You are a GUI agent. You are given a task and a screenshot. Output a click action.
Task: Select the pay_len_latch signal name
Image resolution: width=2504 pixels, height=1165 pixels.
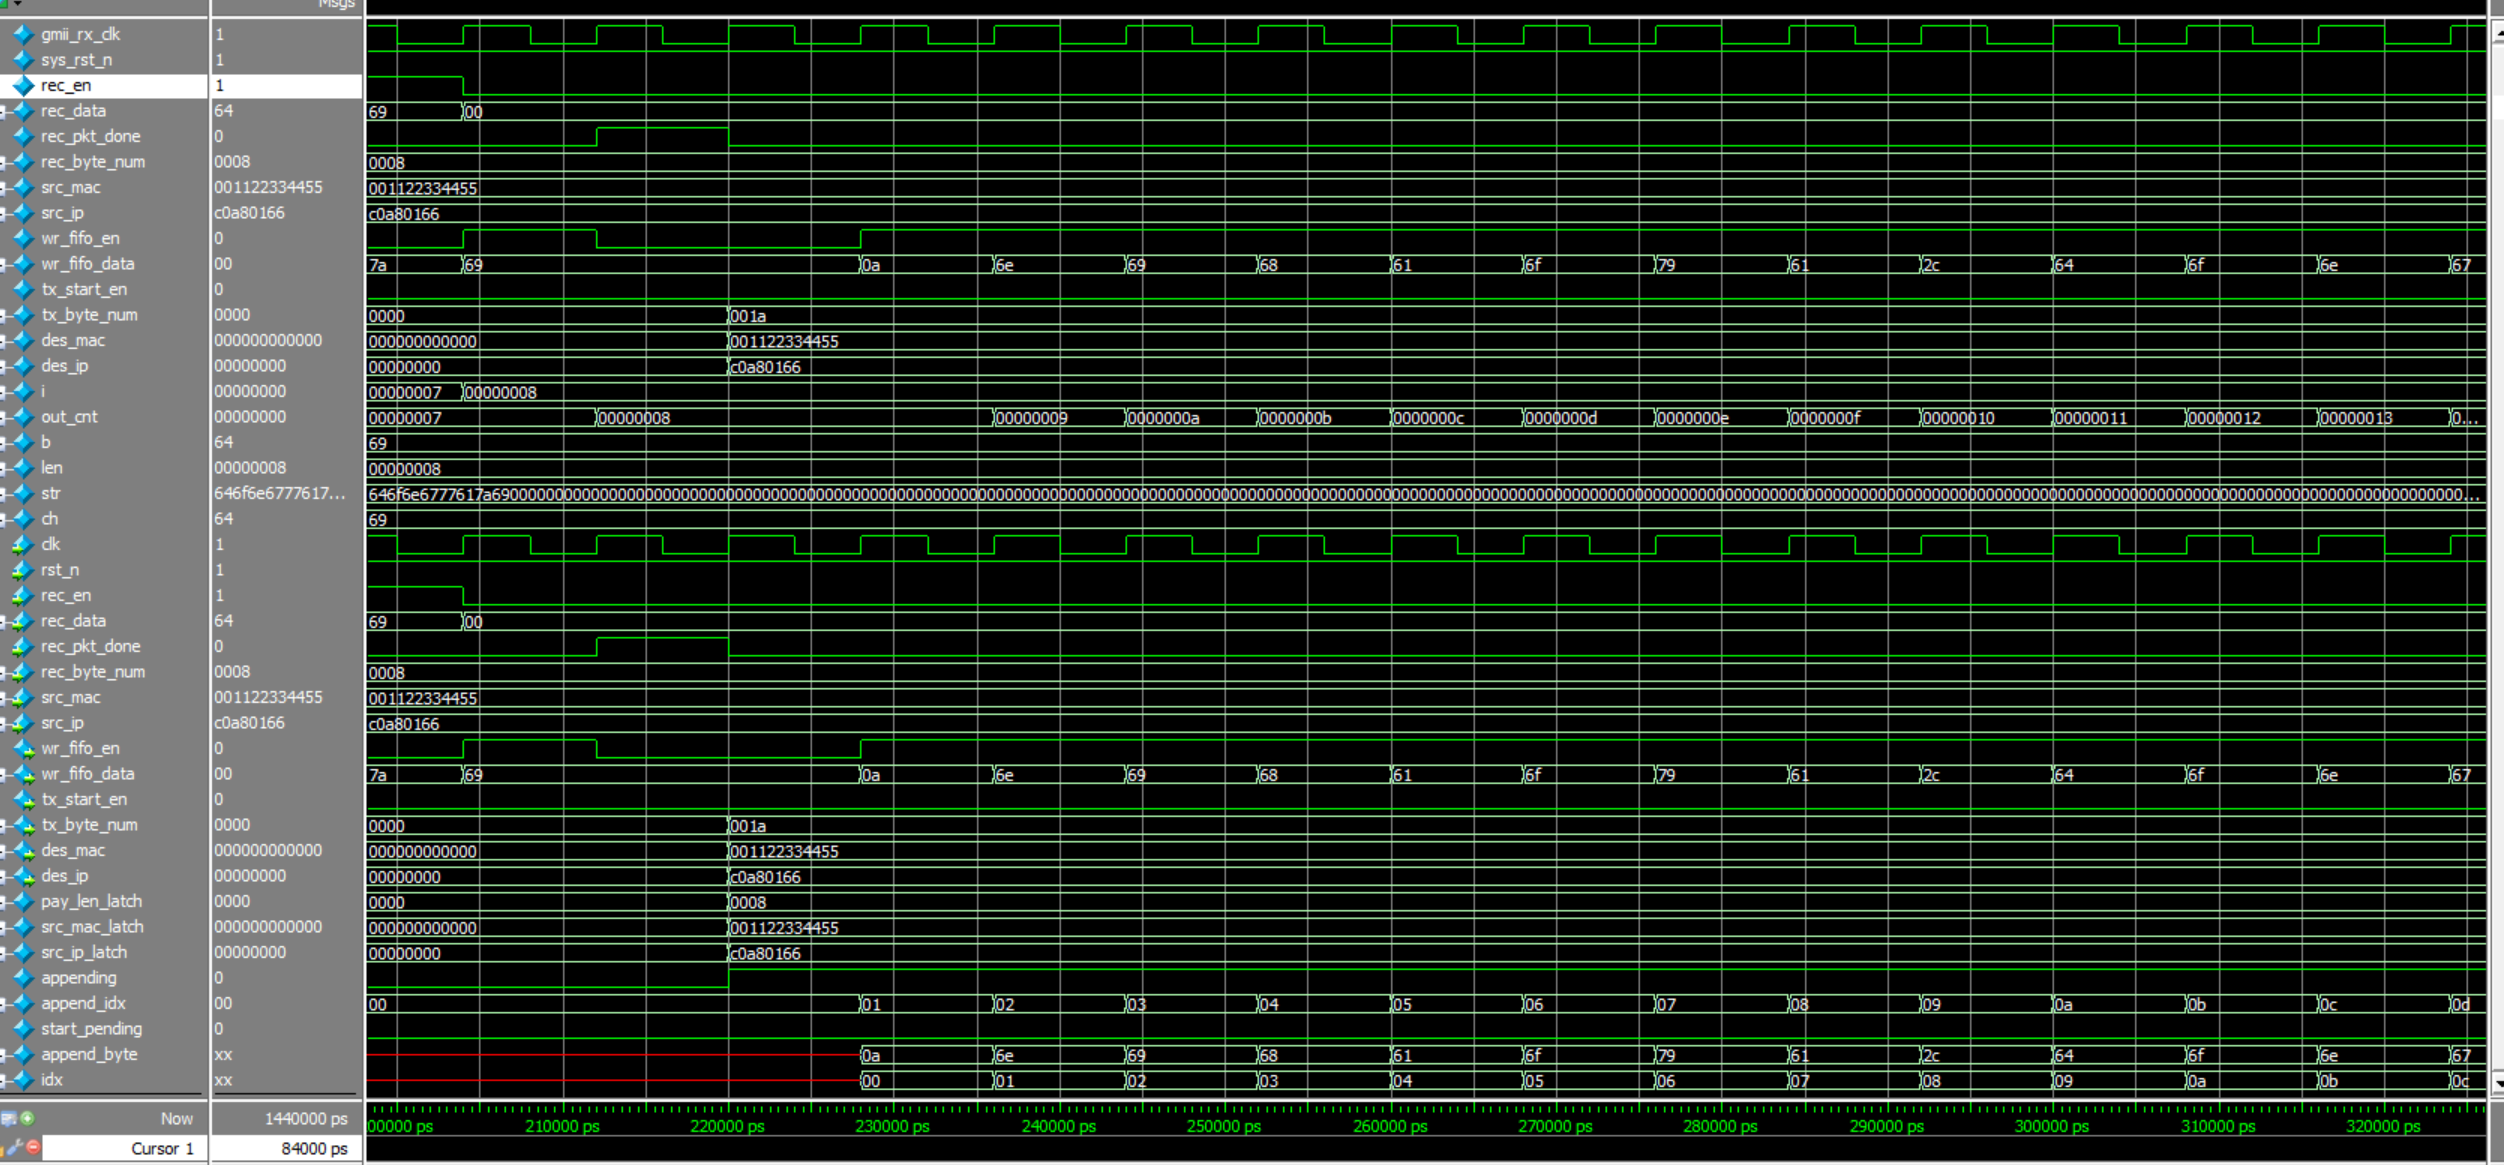[x=91, y=901]
